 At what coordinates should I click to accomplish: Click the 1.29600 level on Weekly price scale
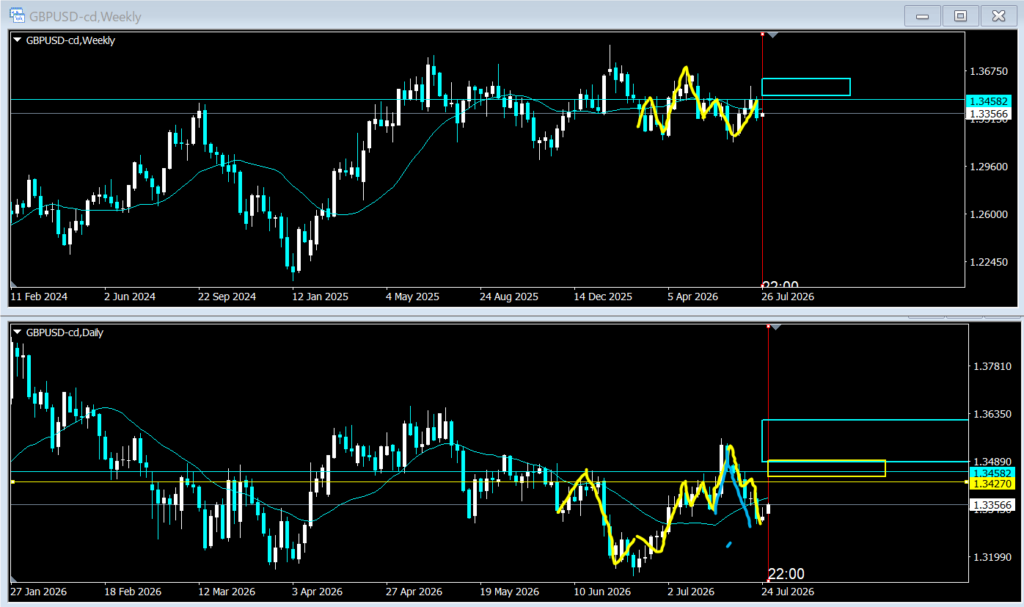[989, 167]
